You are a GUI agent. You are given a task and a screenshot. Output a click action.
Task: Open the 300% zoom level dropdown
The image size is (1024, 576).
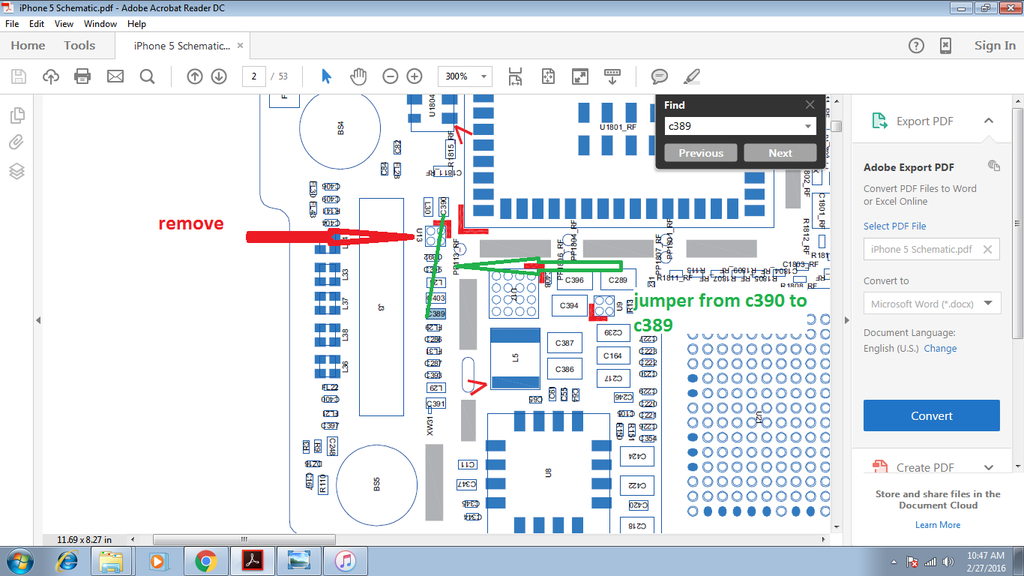(x=467, y=76)
